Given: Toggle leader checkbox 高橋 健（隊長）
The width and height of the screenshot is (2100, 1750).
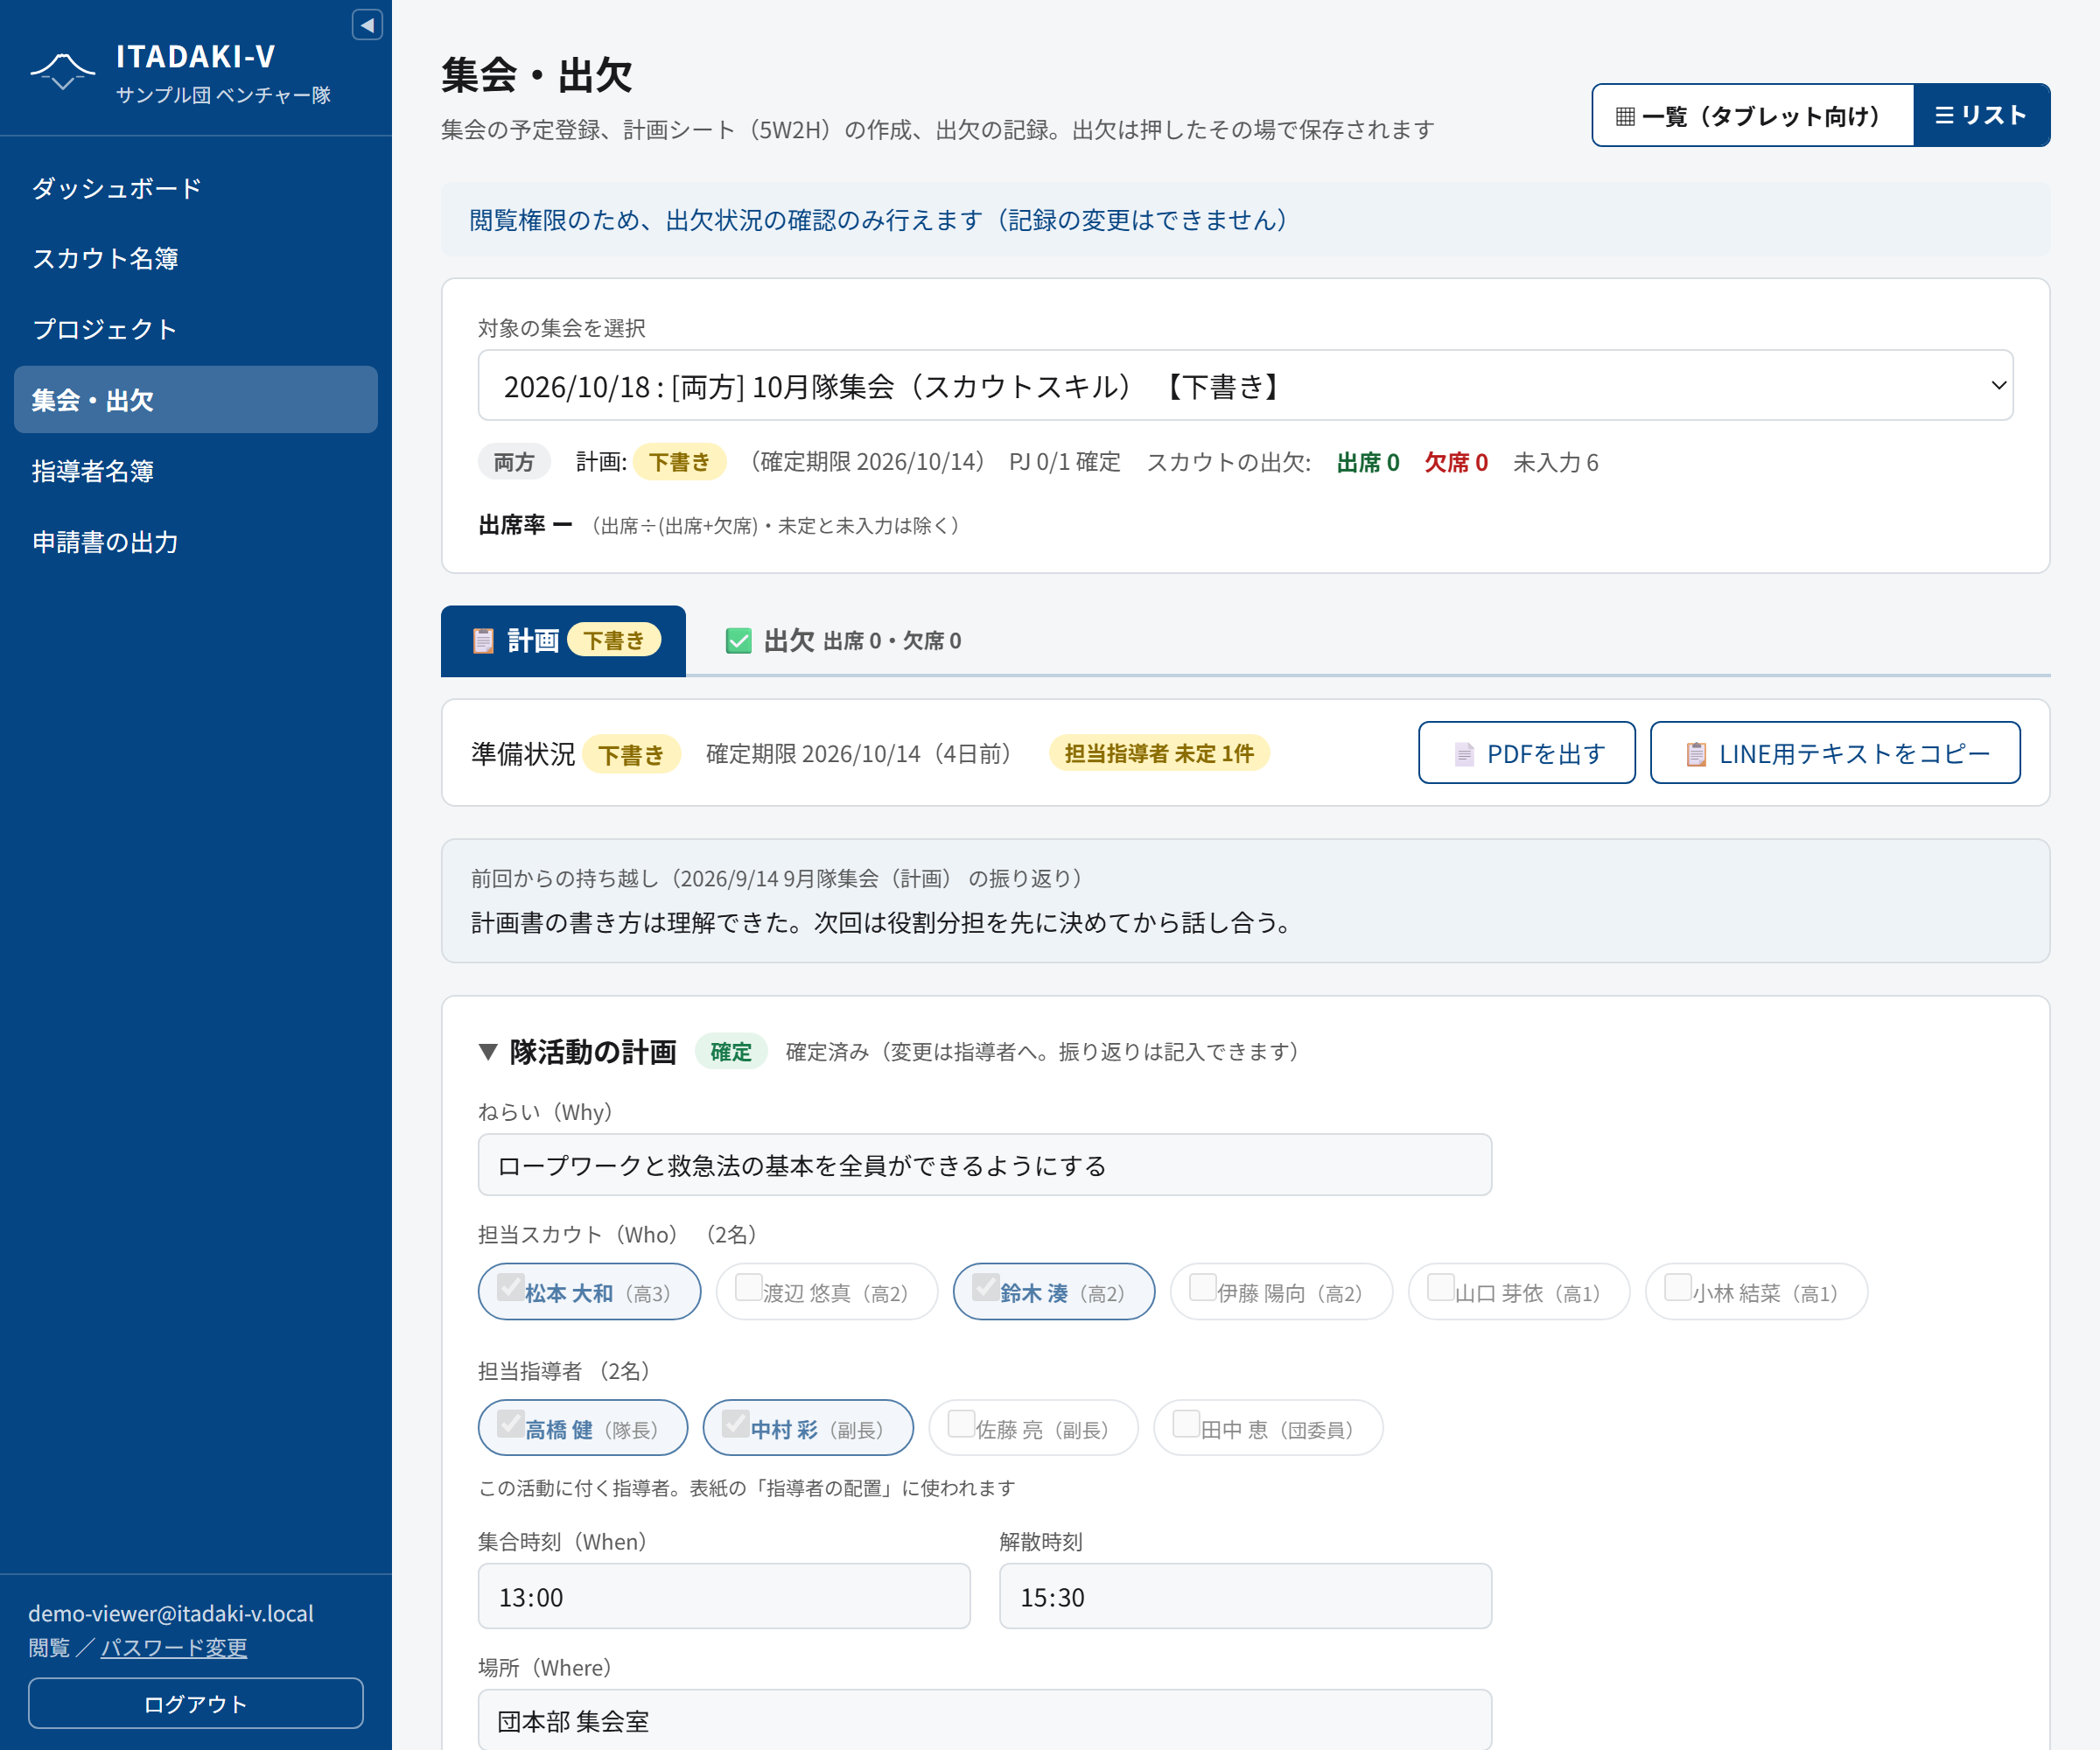Looking at the screenshot, I should point(510,1423).
